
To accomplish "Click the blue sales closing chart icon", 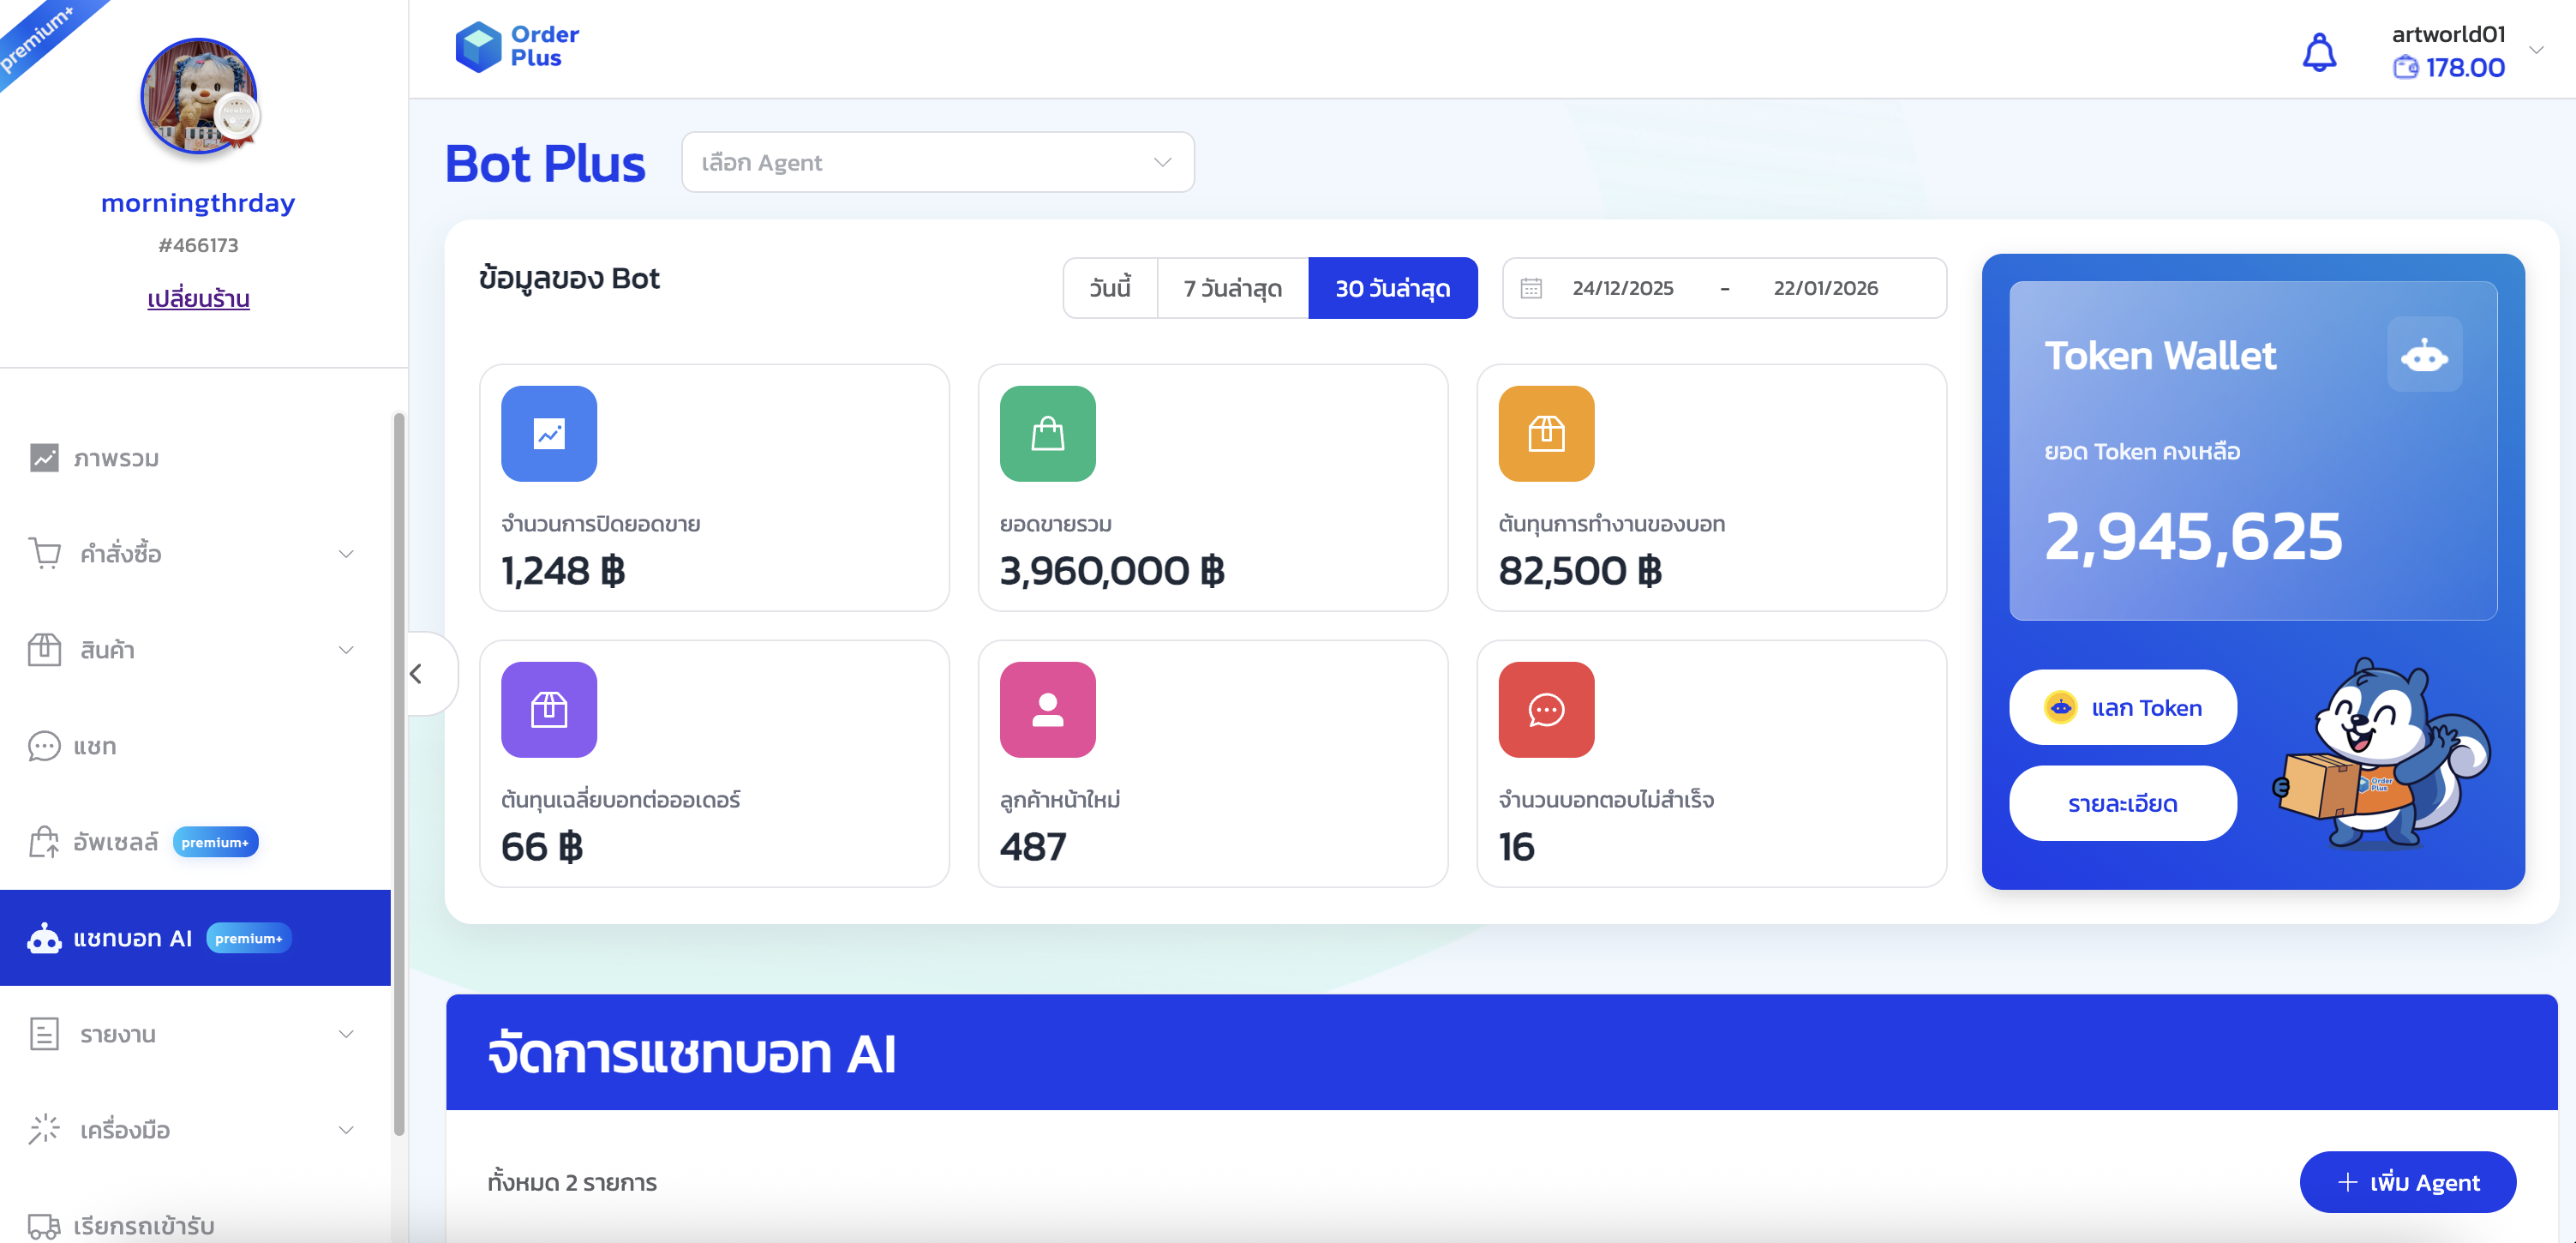I will click(549, 433).
